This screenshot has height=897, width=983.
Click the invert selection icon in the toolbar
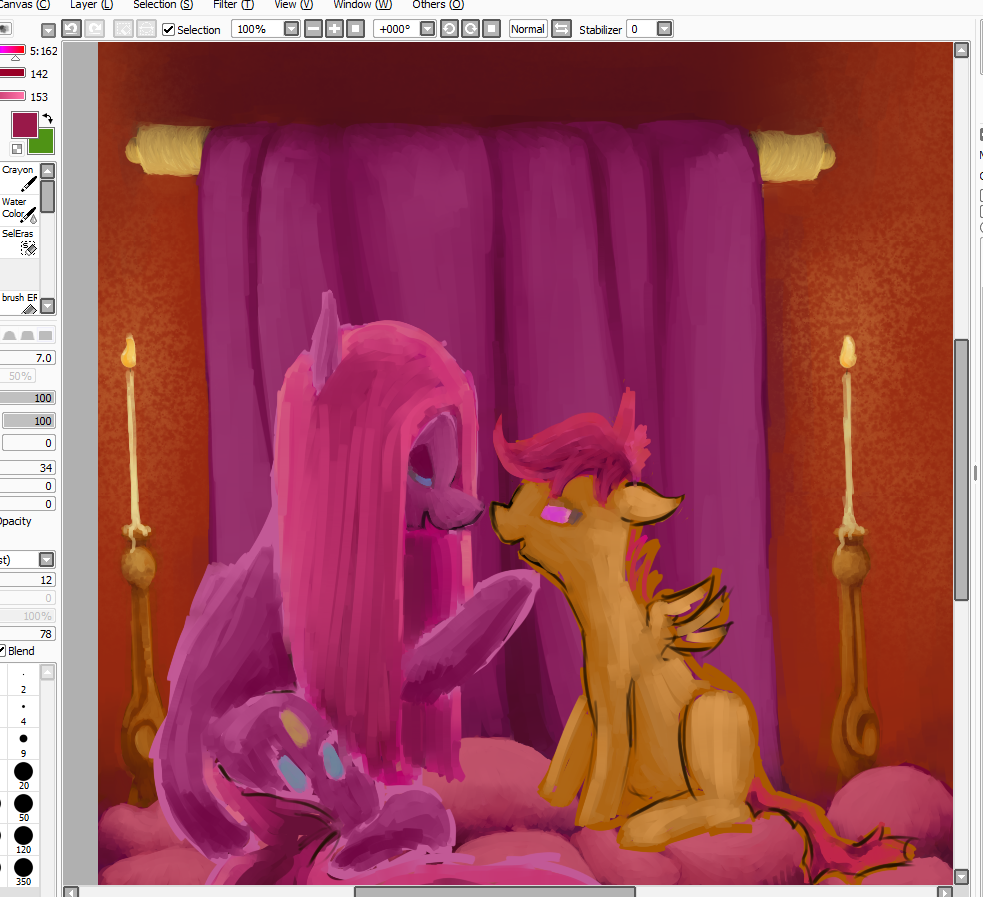[146, 29]
